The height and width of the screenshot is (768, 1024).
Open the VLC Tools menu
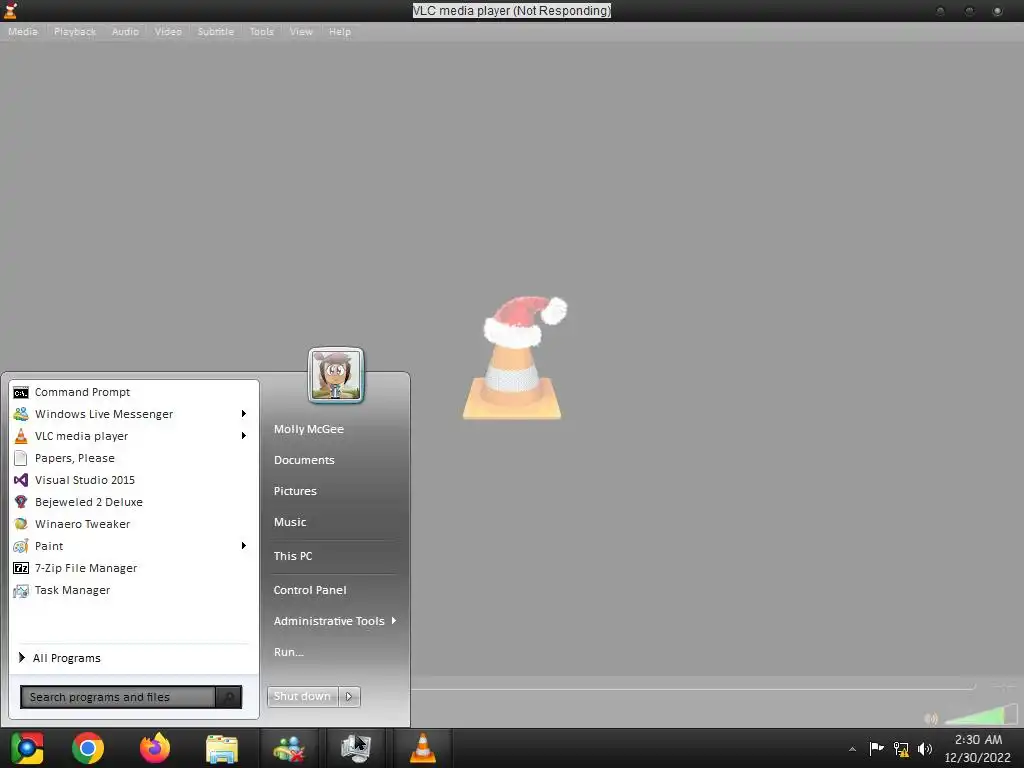(x=262, y=31)
